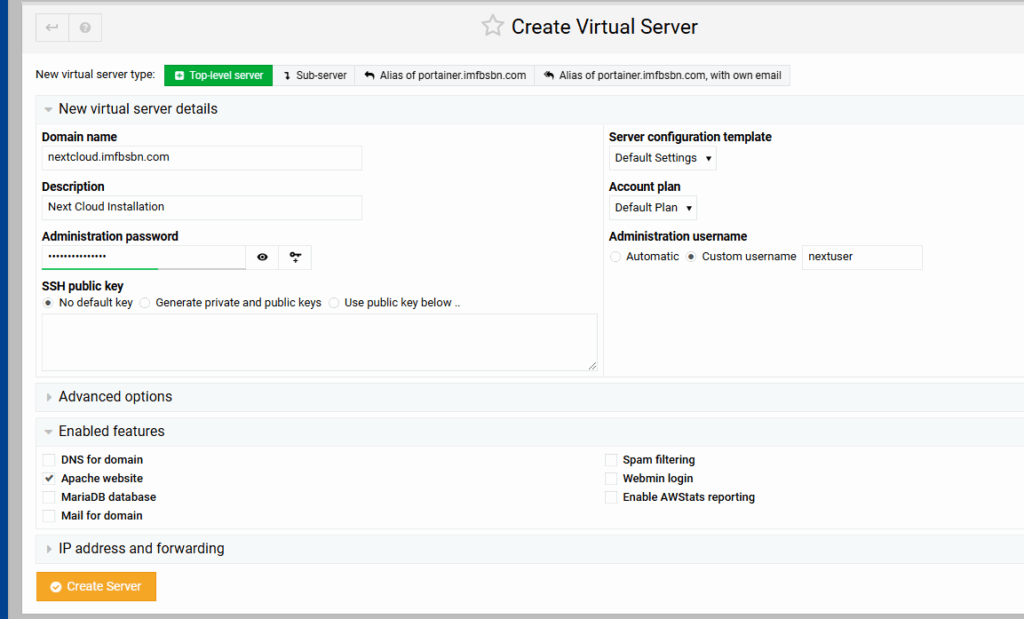Expand the Advanced options section
The width and height of the screenshot is (1024, 619).
(x=115, y=397)
